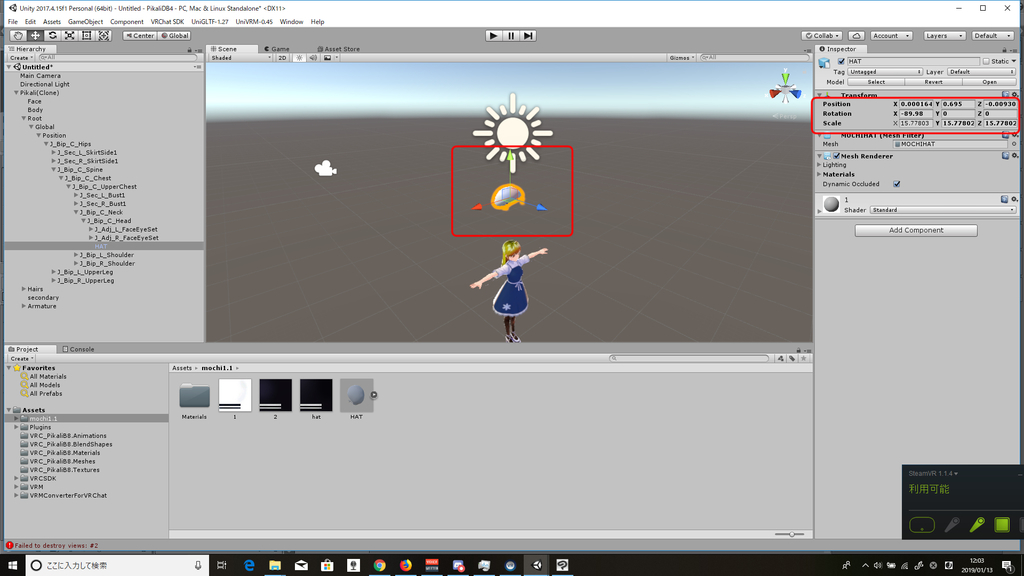Expand J_Bip_L_Shoulder in Hierarchy
The image size is (1024, 576).
pyautogui.click(x=76, y=255)
